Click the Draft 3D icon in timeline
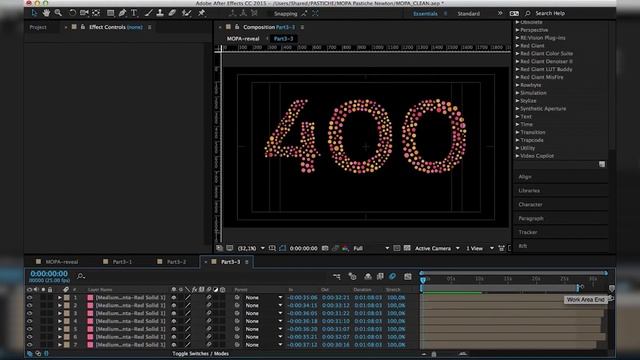 (x=353, y=277)
